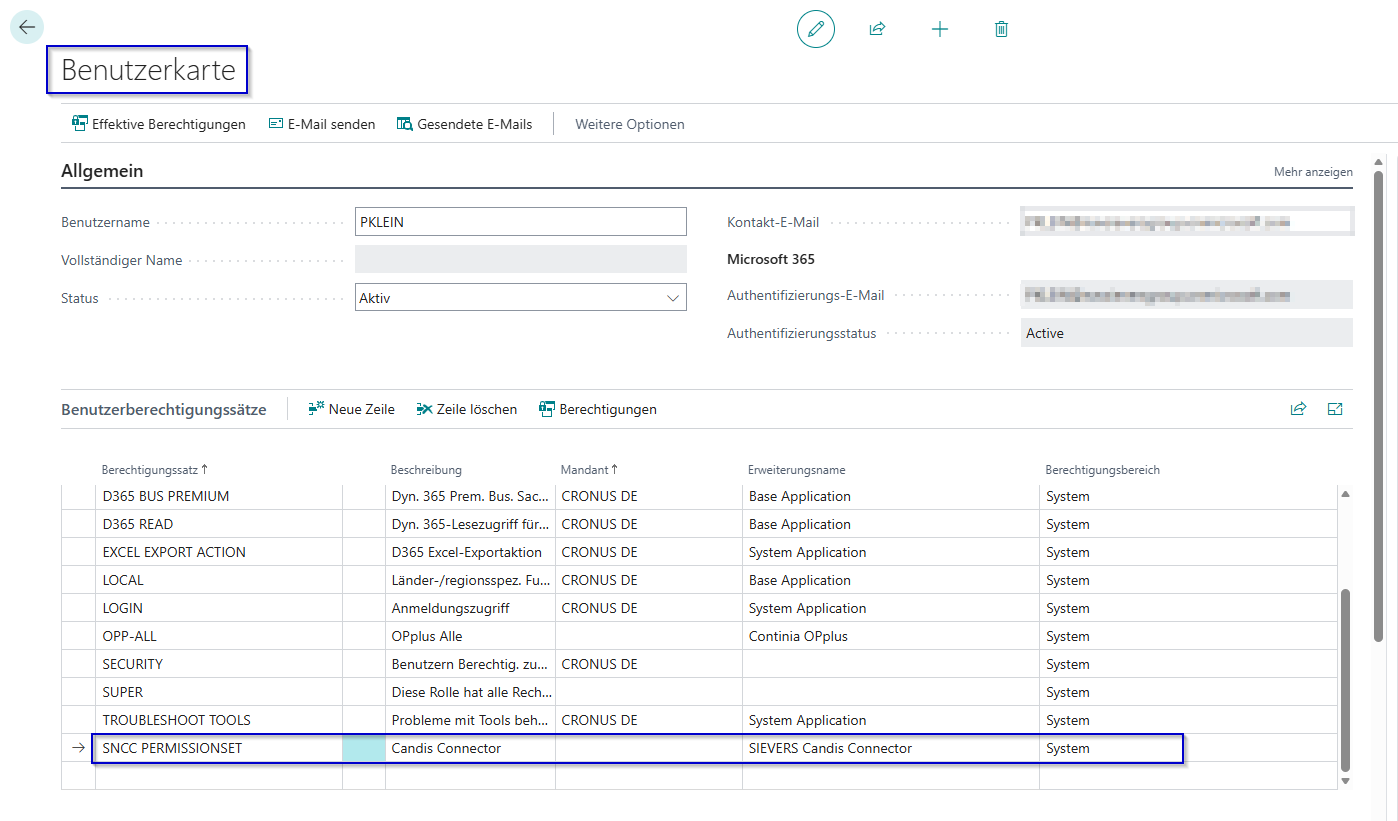1398x821 pixels.
Task: Click the share icon in Benutzerberechtigungssätze
Action: 1298,409
